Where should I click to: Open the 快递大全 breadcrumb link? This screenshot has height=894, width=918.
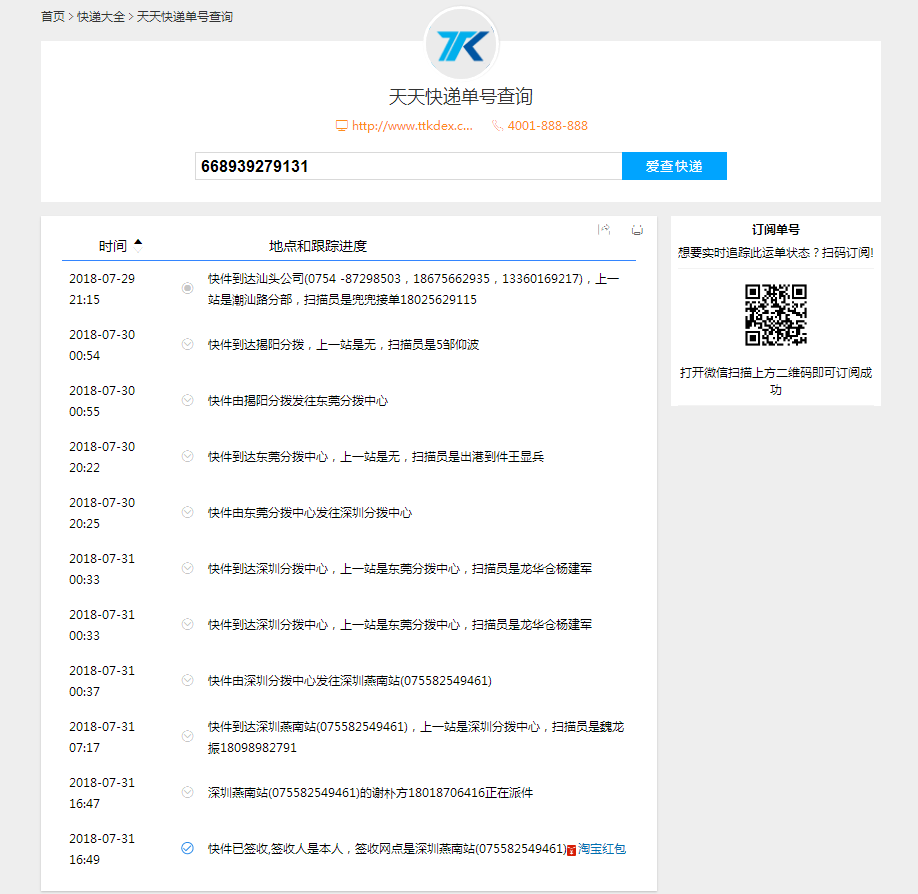(x=101, y=16)
